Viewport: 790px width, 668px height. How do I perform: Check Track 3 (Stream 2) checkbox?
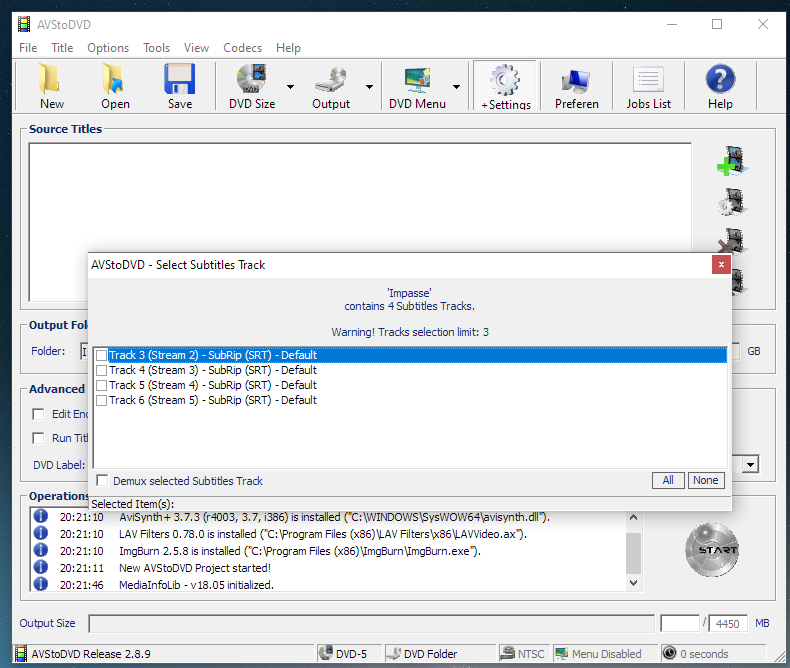(101, 355)
